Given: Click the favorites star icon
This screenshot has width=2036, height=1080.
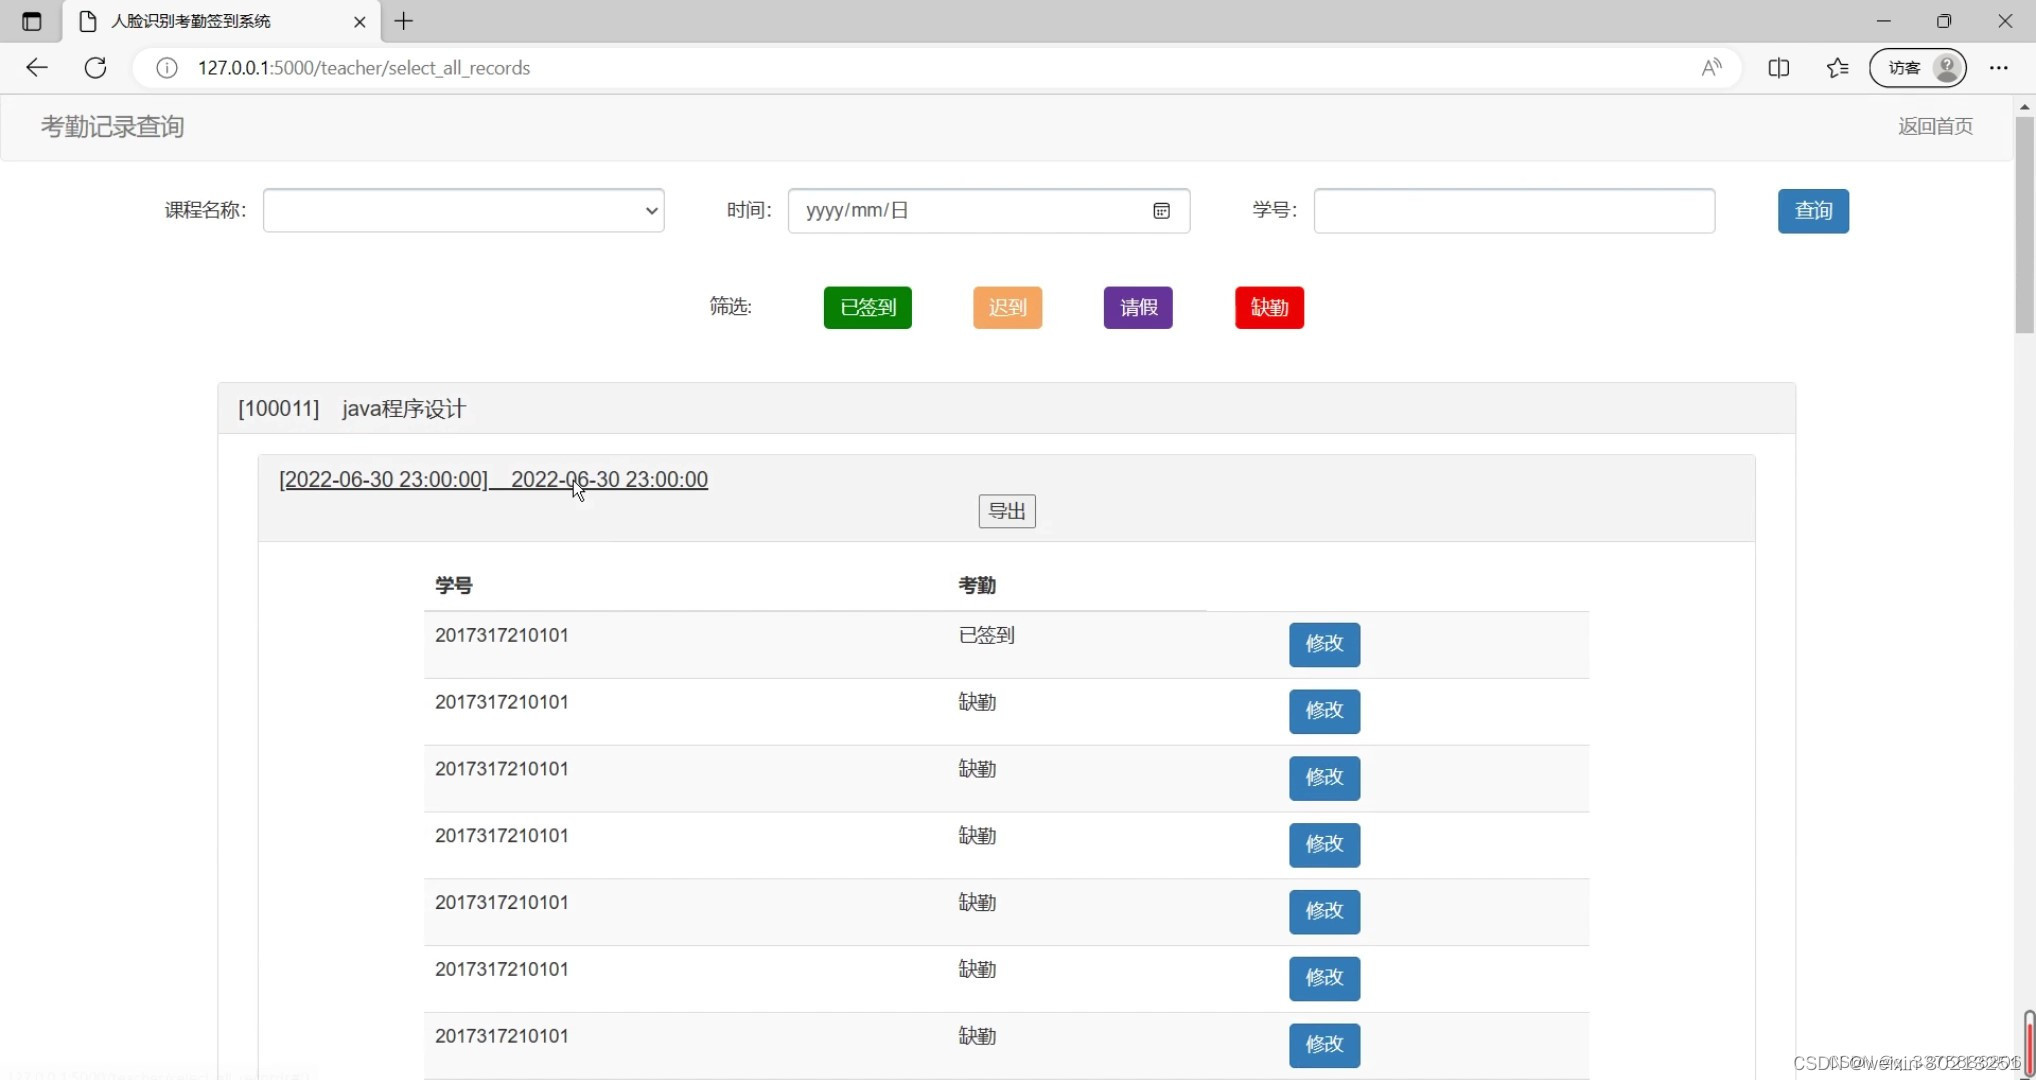Looking at the screenshot, I should [x=1837, y=68].
